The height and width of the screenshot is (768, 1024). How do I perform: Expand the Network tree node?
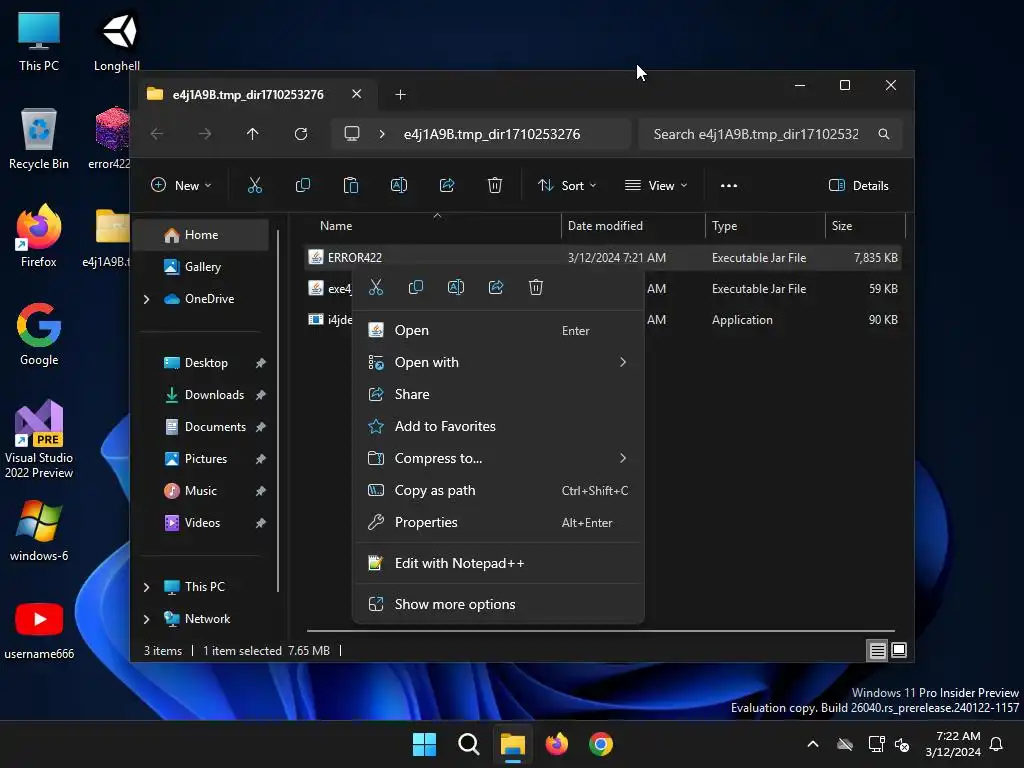point(146,619)
